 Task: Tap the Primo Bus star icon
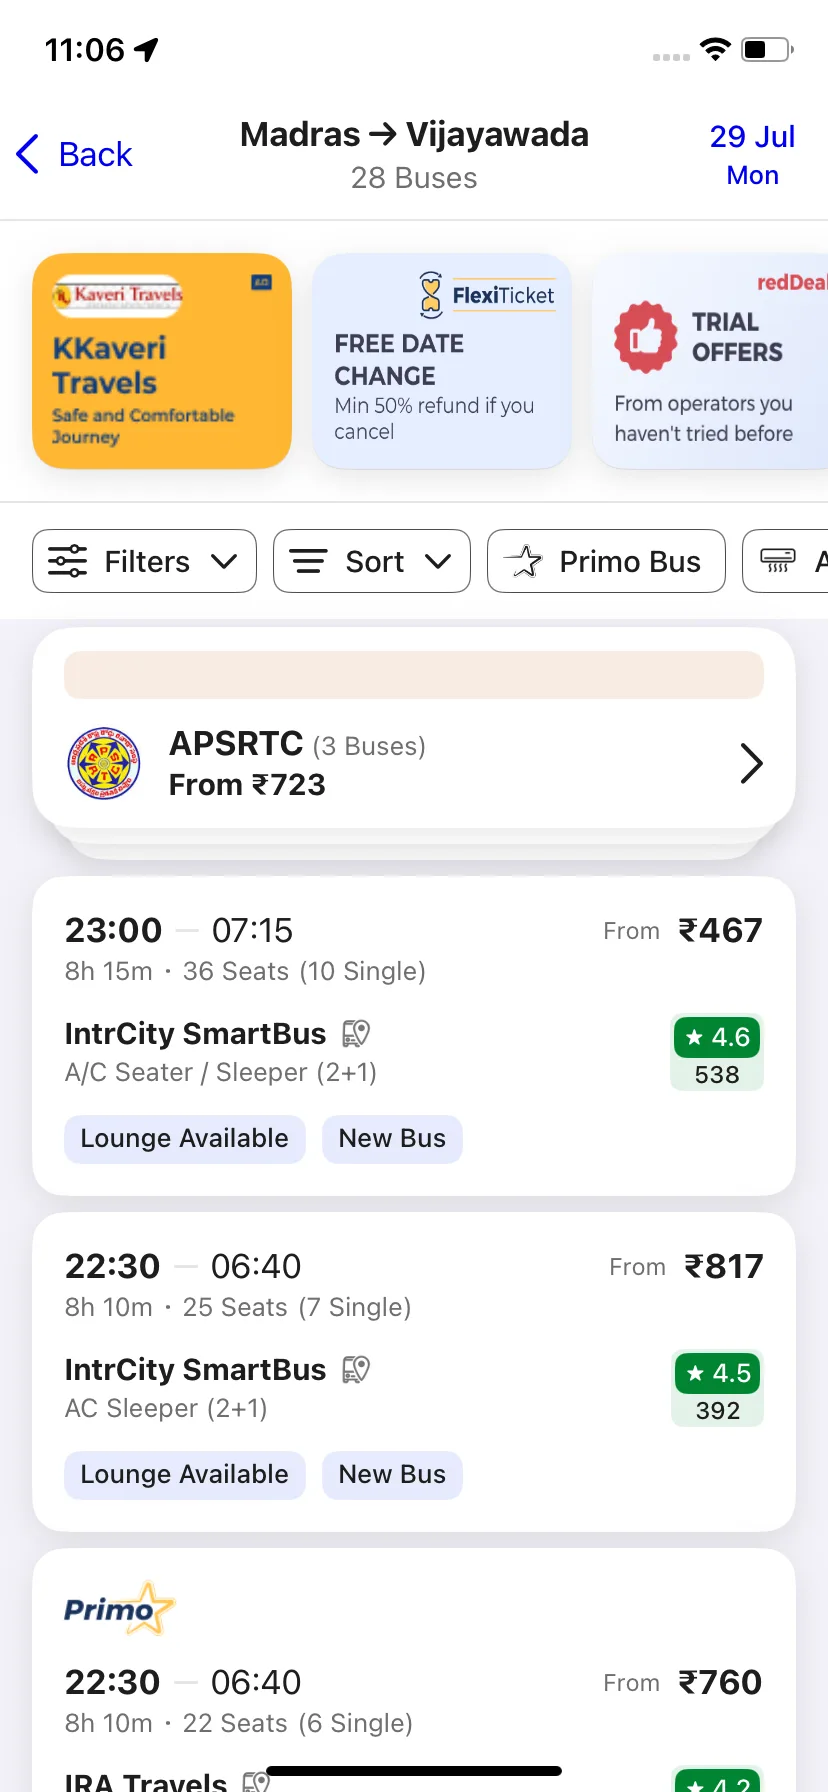point(522,561)
